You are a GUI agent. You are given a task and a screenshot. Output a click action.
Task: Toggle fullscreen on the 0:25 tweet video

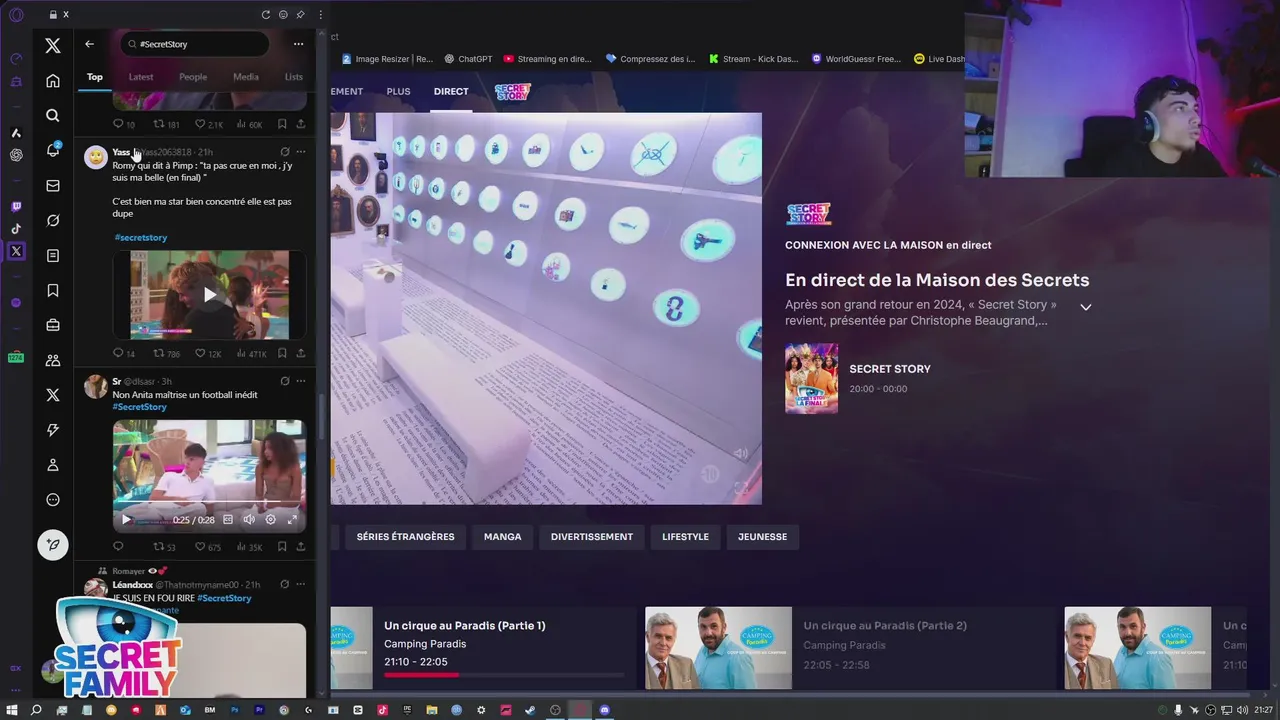[292, 520]
